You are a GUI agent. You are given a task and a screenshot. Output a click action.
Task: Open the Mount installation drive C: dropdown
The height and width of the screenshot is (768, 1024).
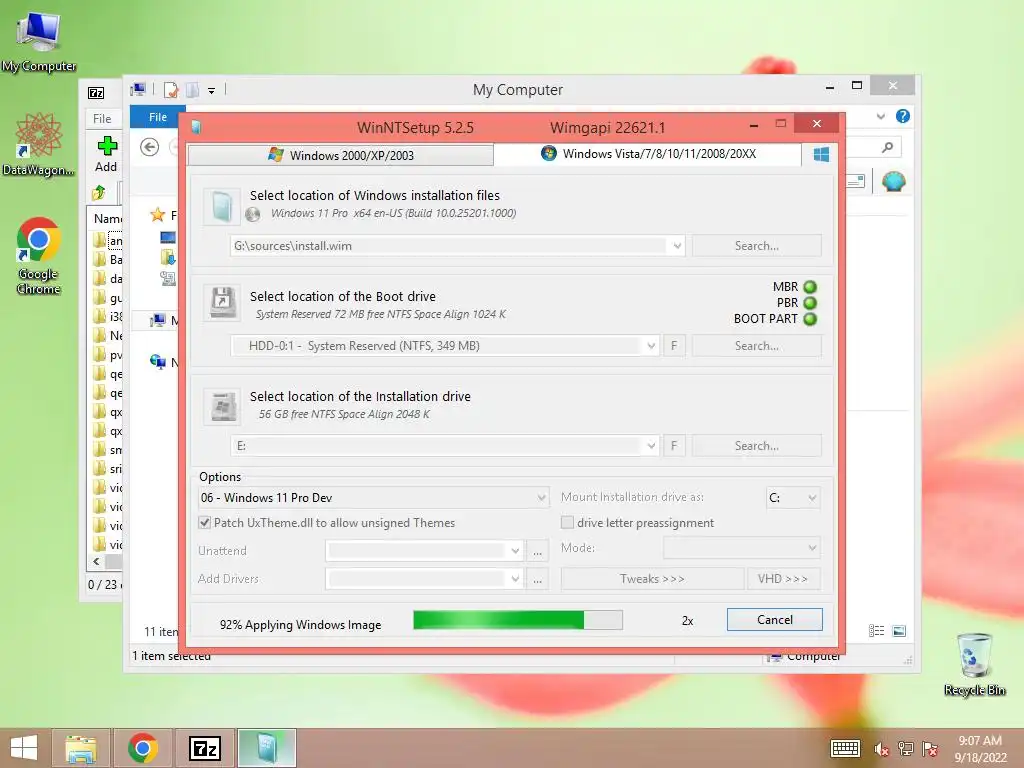pos(812,498)
